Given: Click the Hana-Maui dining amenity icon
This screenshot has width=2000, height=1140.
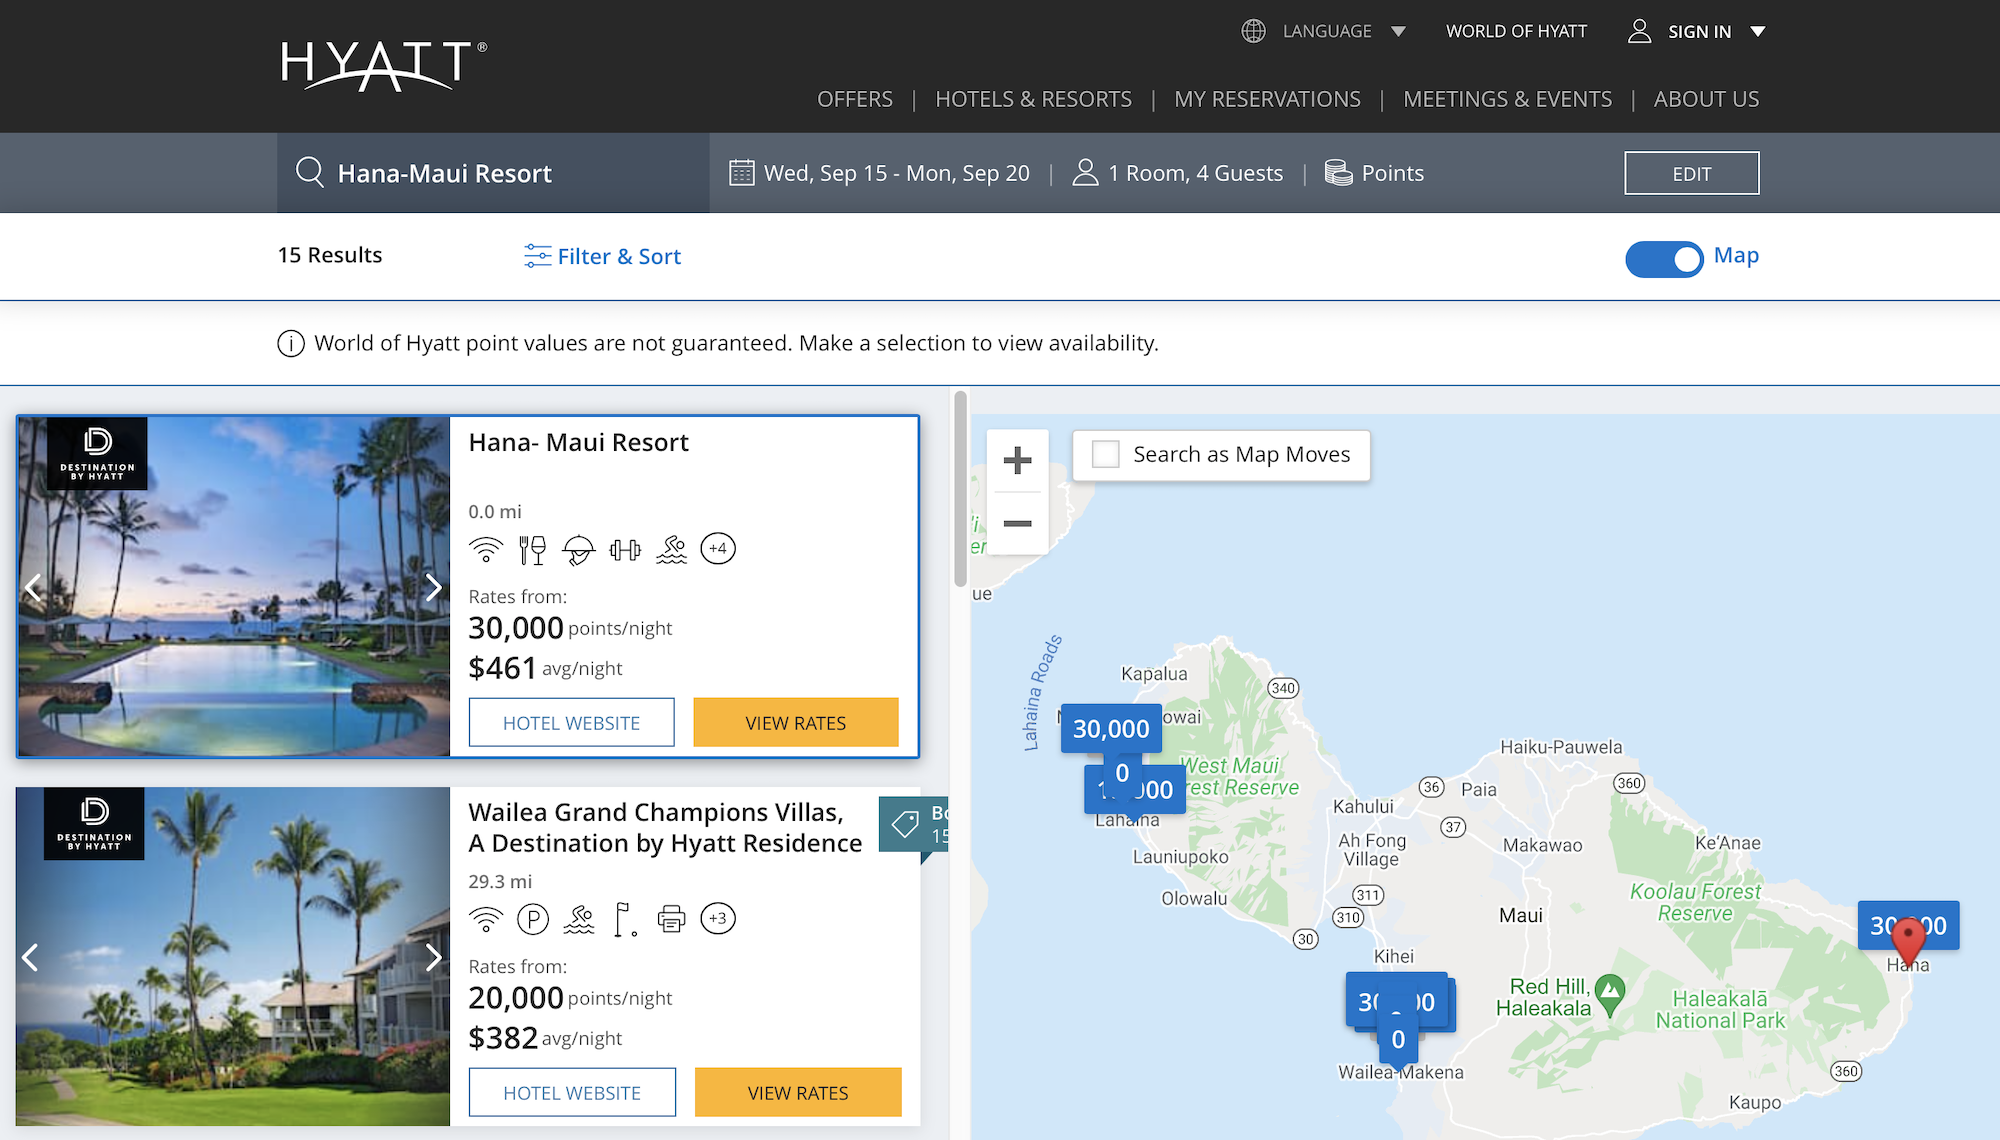Looking at the screenshot, I should [x=532, y=549].
